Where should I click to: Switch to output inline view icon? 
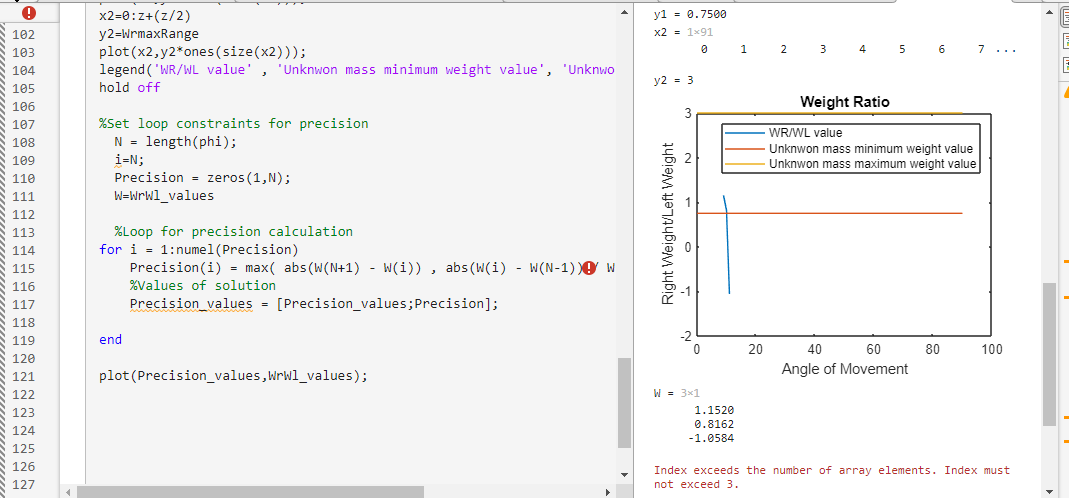coord(1064,43)
